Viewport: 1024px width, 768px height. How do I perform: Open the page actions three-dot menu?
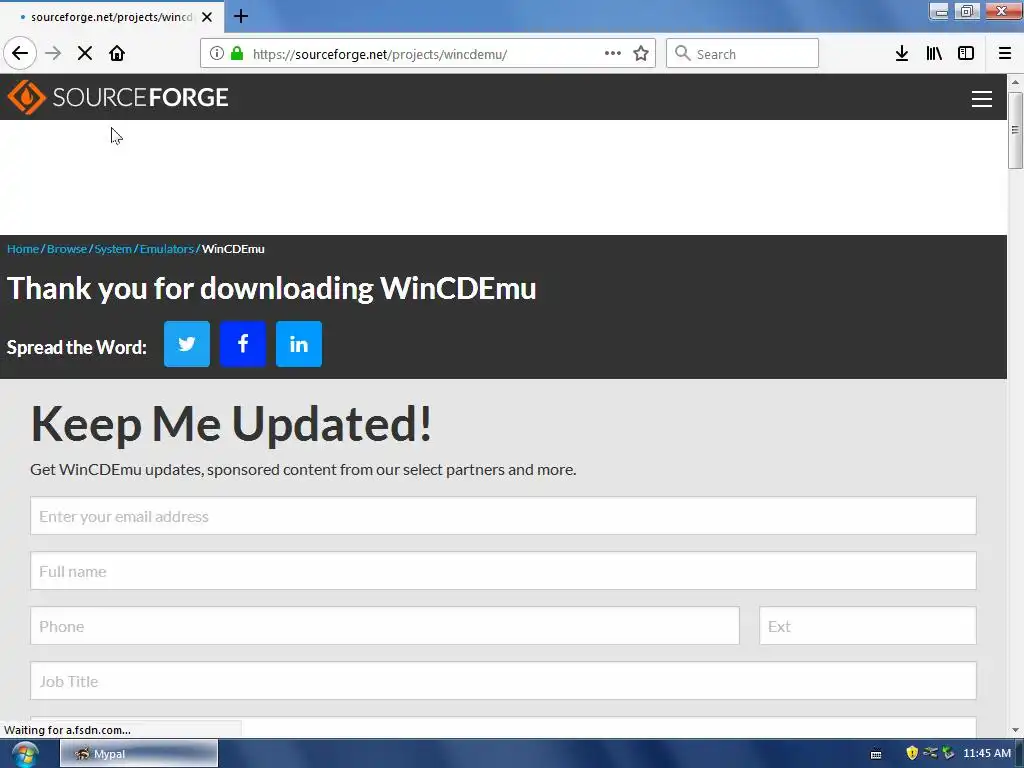pyautogui.click(x=613, y=53)
